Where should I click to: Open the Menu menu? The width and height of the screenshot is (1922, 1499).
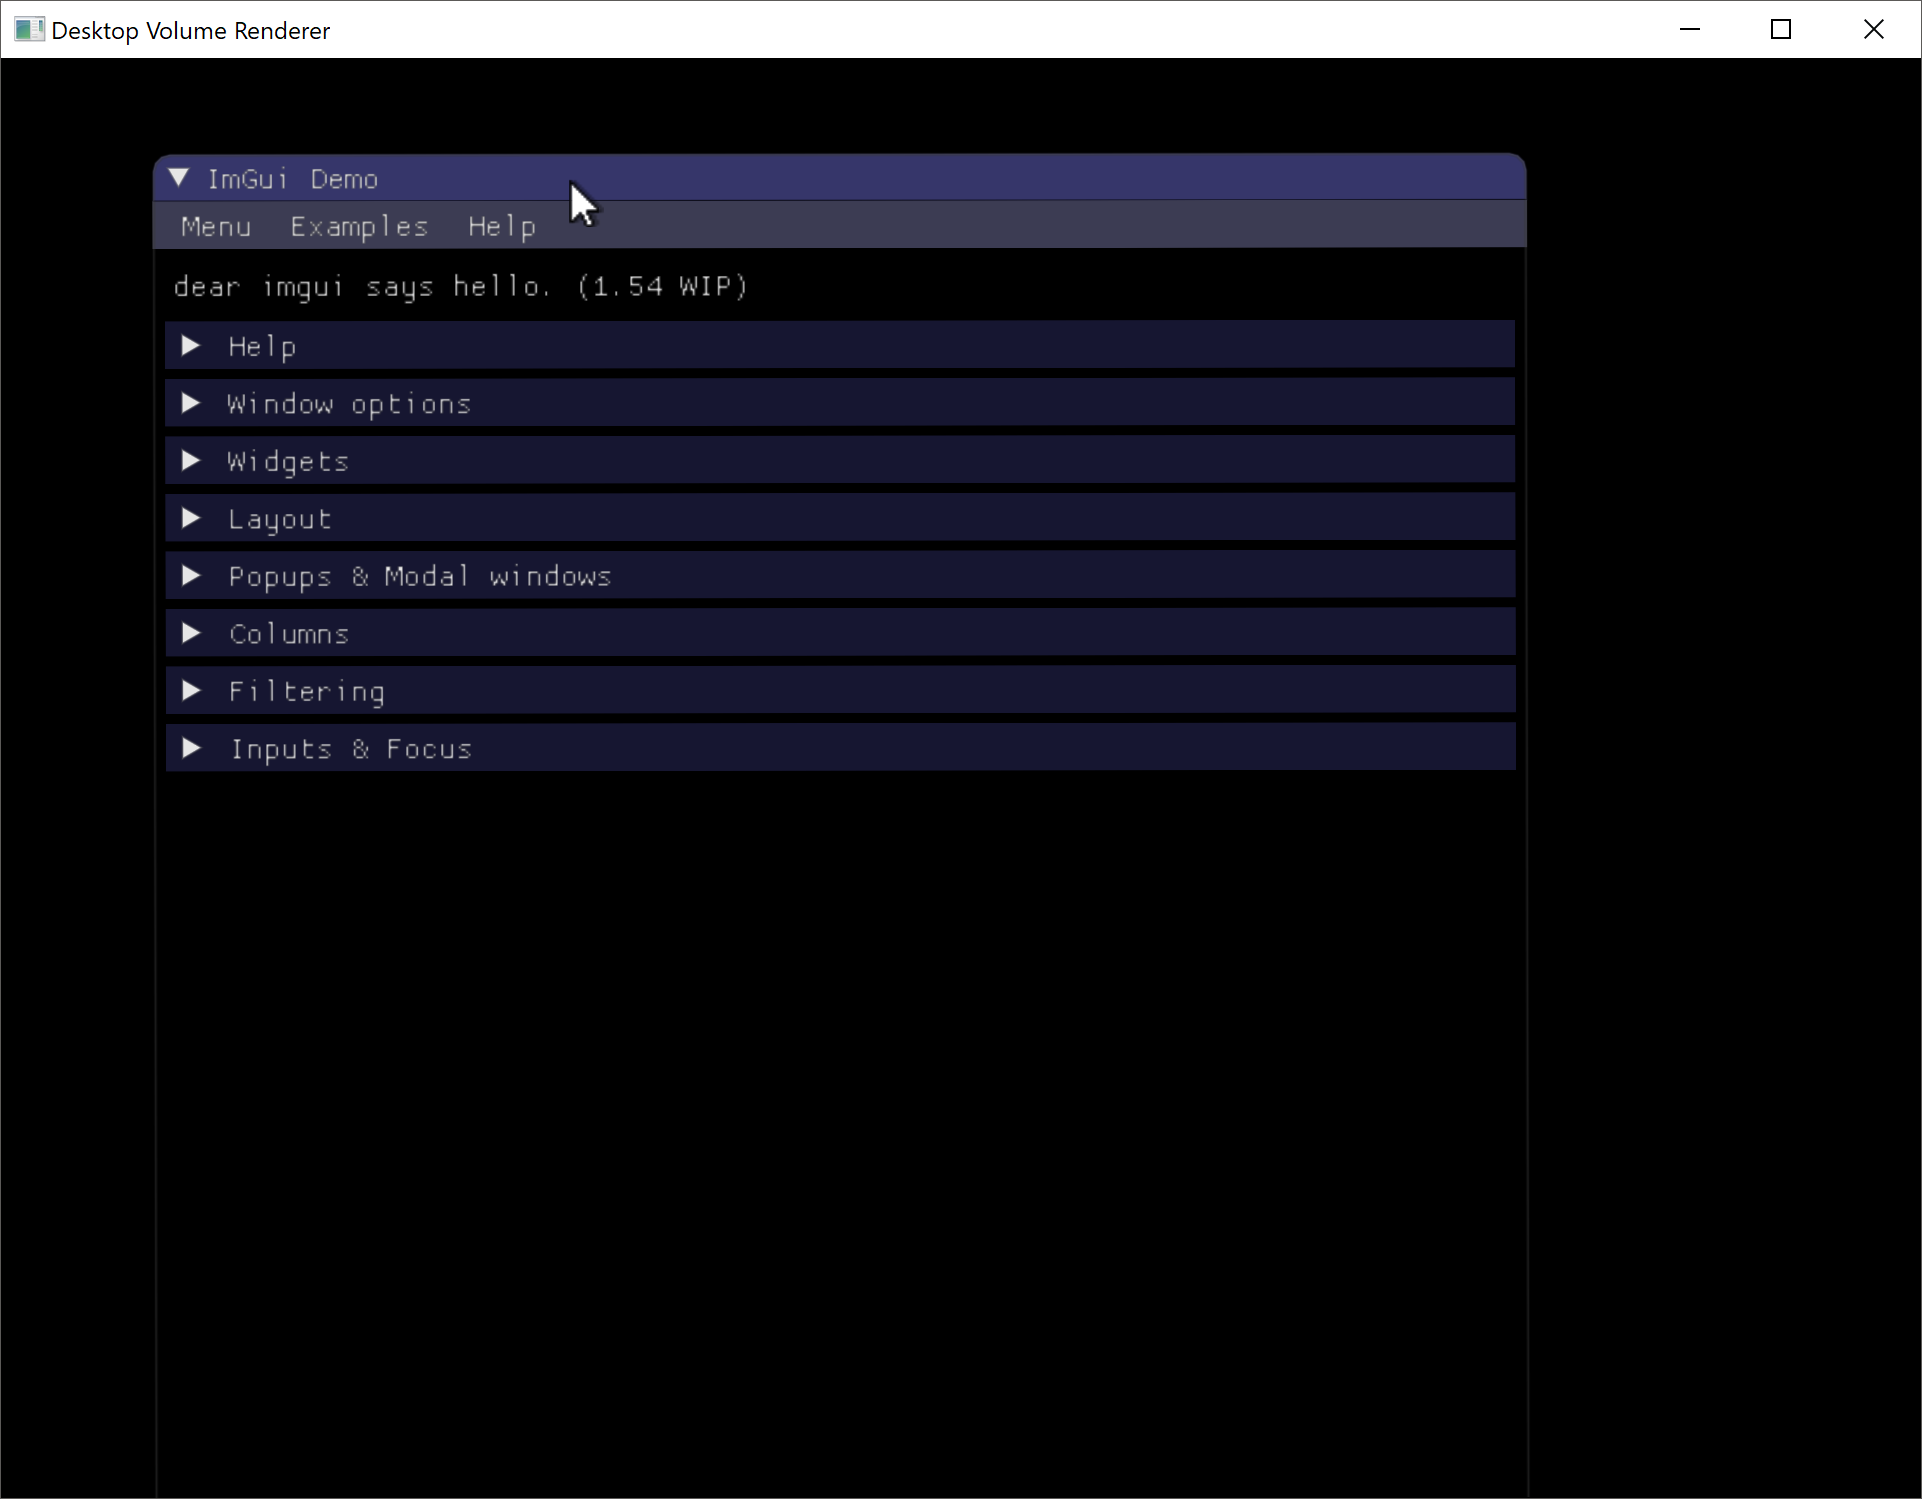pyautogui.click(x=214, y=226)
